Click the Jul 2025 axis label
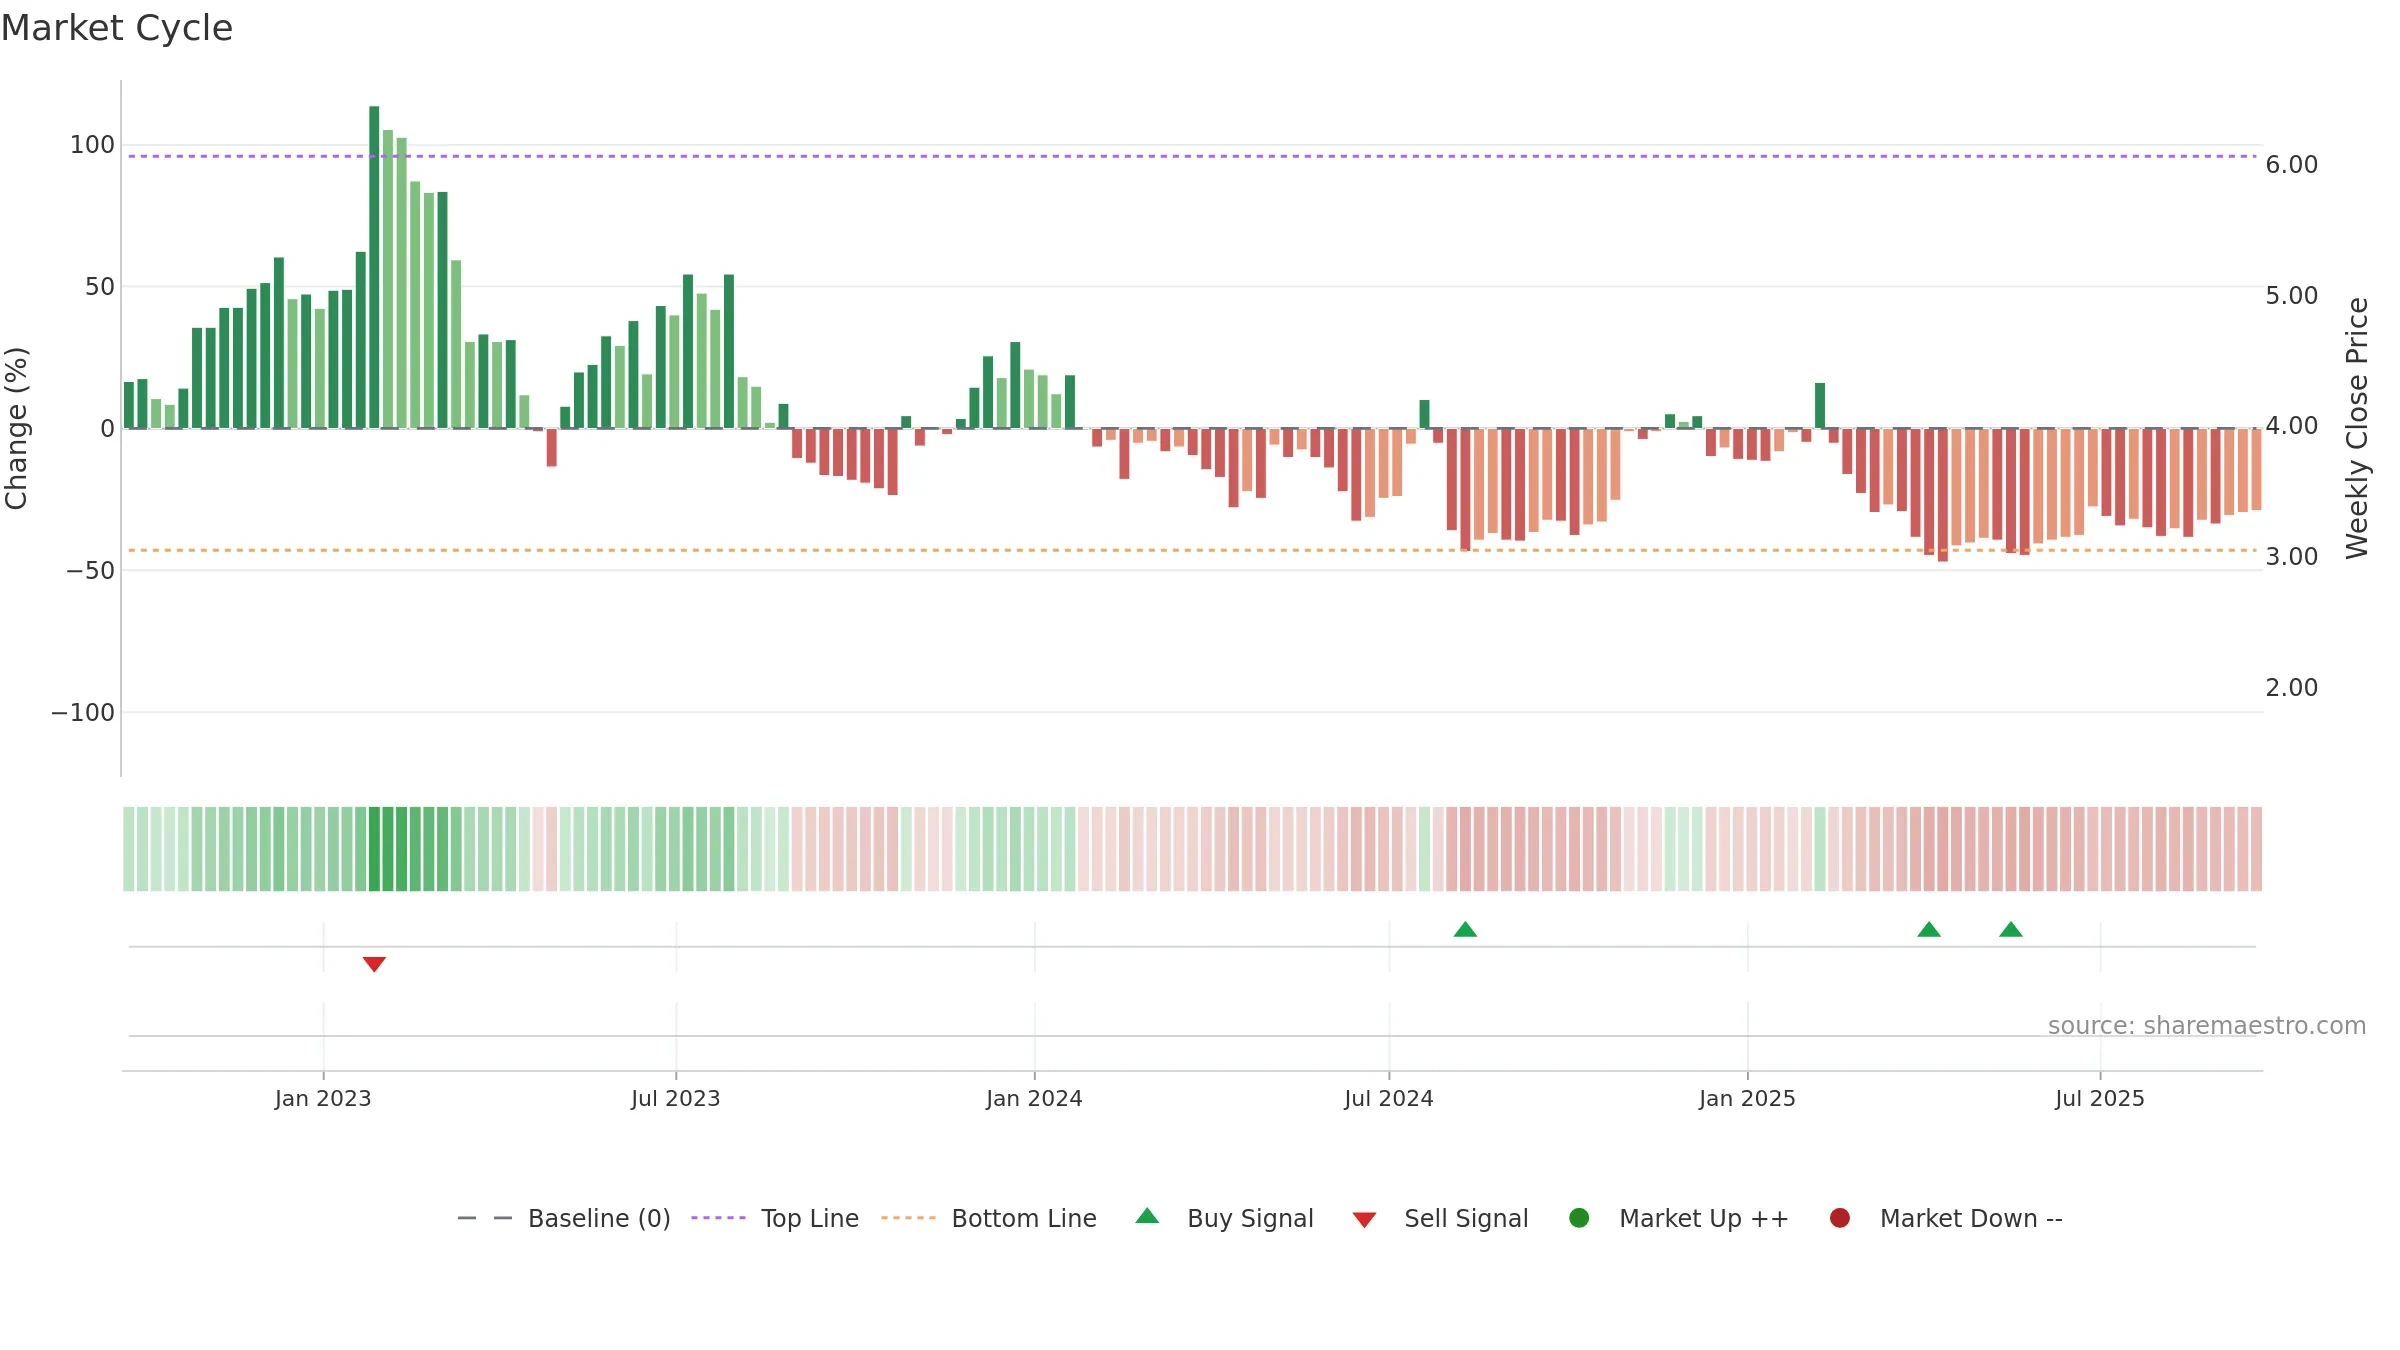The width and height of the screenshot is (2400, 1350). [x=2100, y=1099]
